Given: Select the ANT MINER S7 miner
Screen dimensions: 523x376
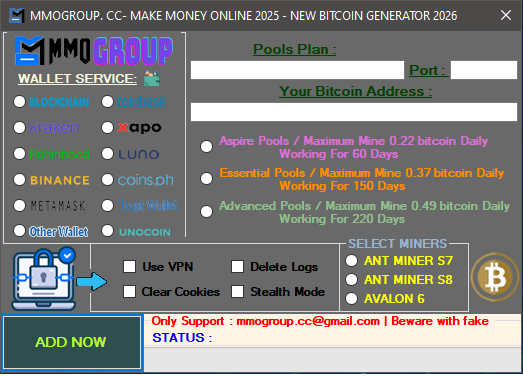Looking at the screenshot, I should point(352,261).
